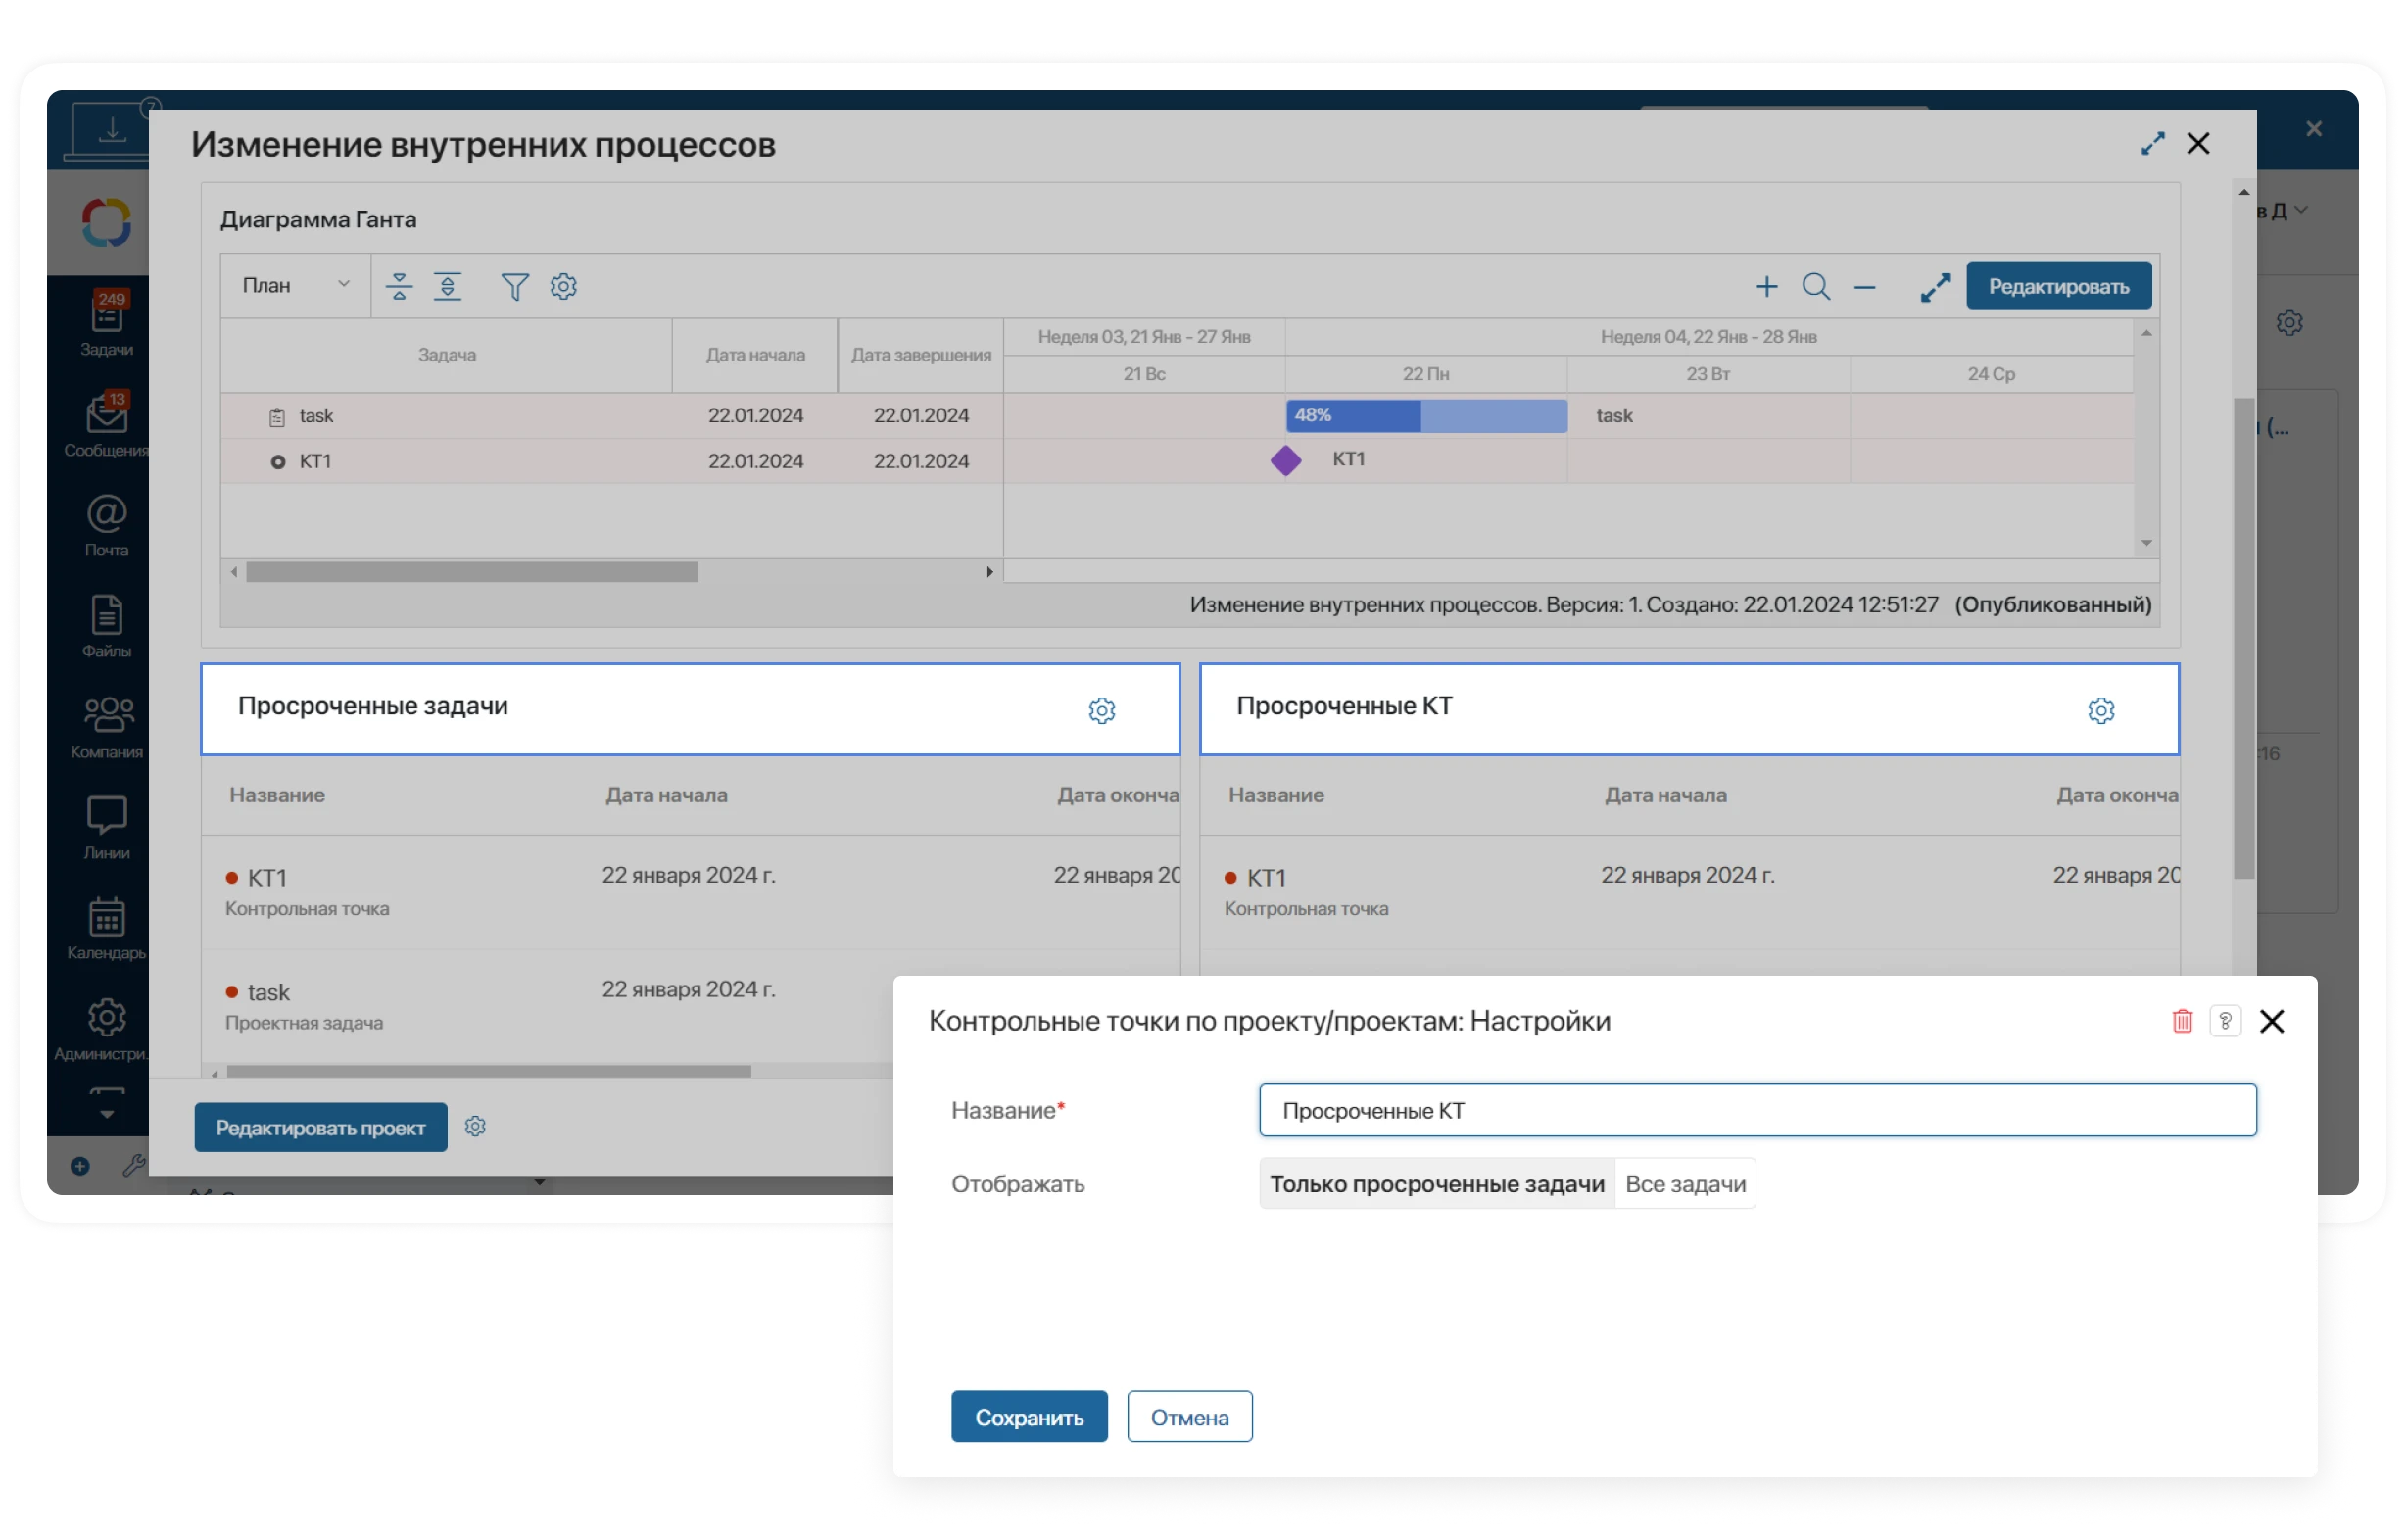Select the collapse rows icon on Gantt toolbar
The width and height of the screenshot is (2406, 1540).
tap(398, 287)
